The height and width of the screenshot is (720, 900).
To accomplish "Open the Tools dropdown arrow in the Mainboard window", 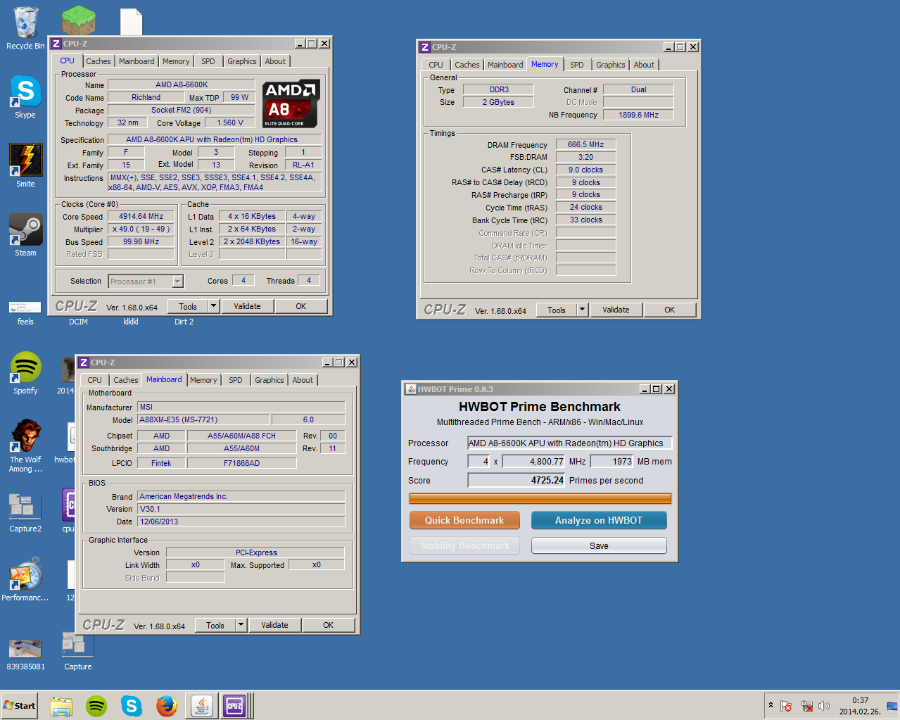I will [x=241, y=625].
